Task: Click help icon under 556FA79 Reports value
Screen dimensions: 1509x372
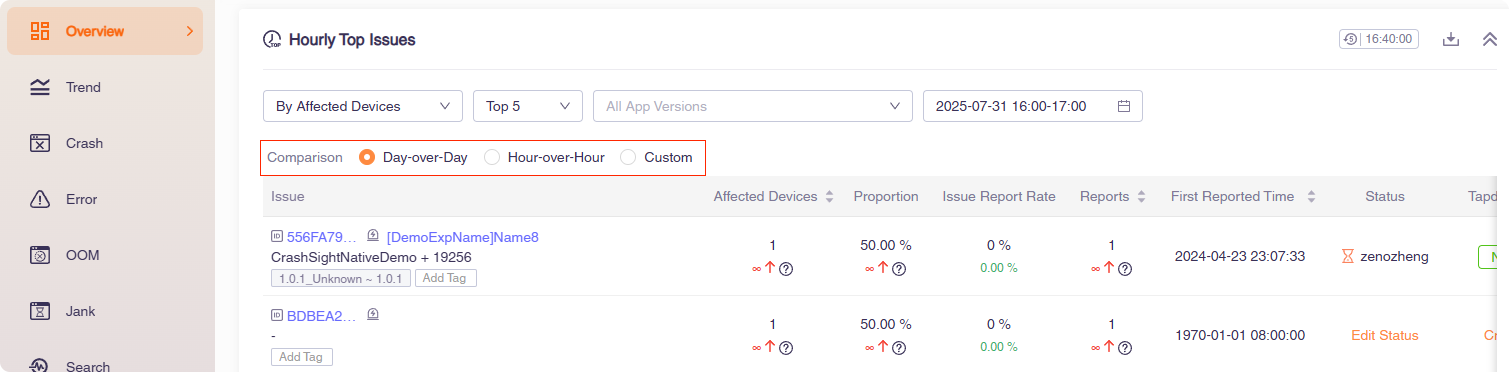Action: (1125, 268)
